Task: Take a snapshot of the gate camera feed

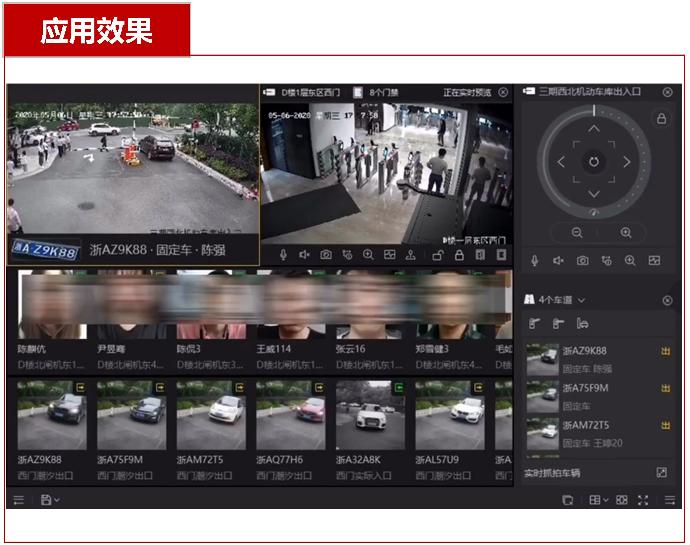Action: click(326, 255)
